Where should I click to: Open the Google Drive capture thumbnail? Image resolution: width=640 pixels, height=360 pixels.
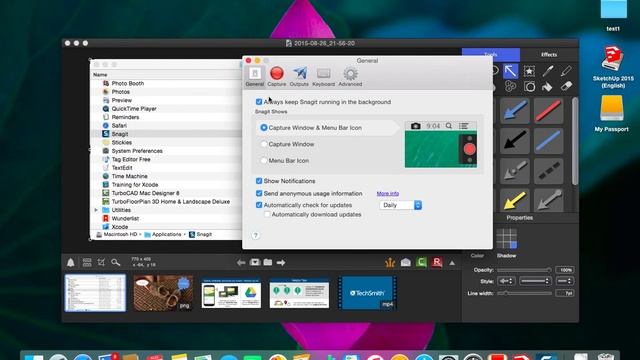coord(231,293)
